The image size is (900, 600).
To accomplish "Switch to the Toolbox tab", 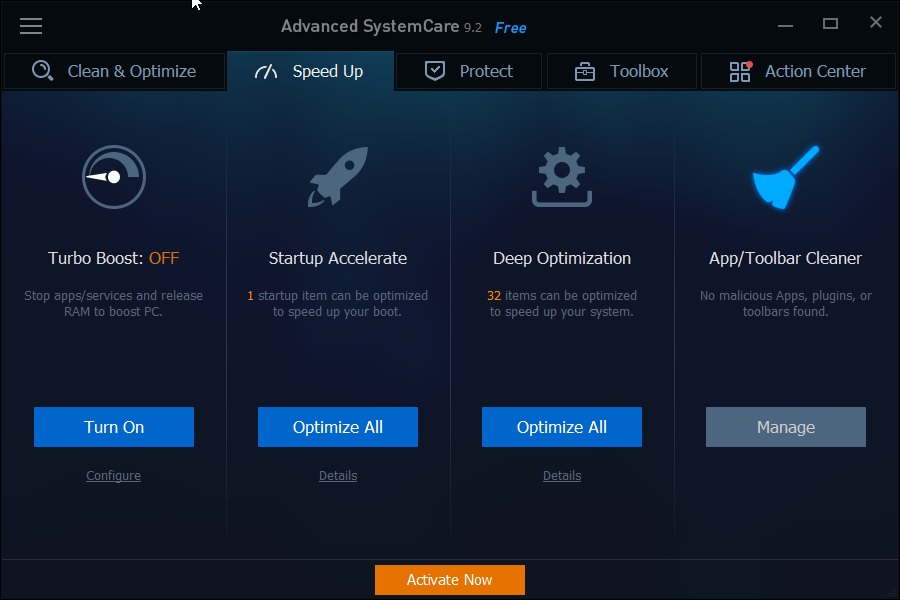I will point(621,71).
